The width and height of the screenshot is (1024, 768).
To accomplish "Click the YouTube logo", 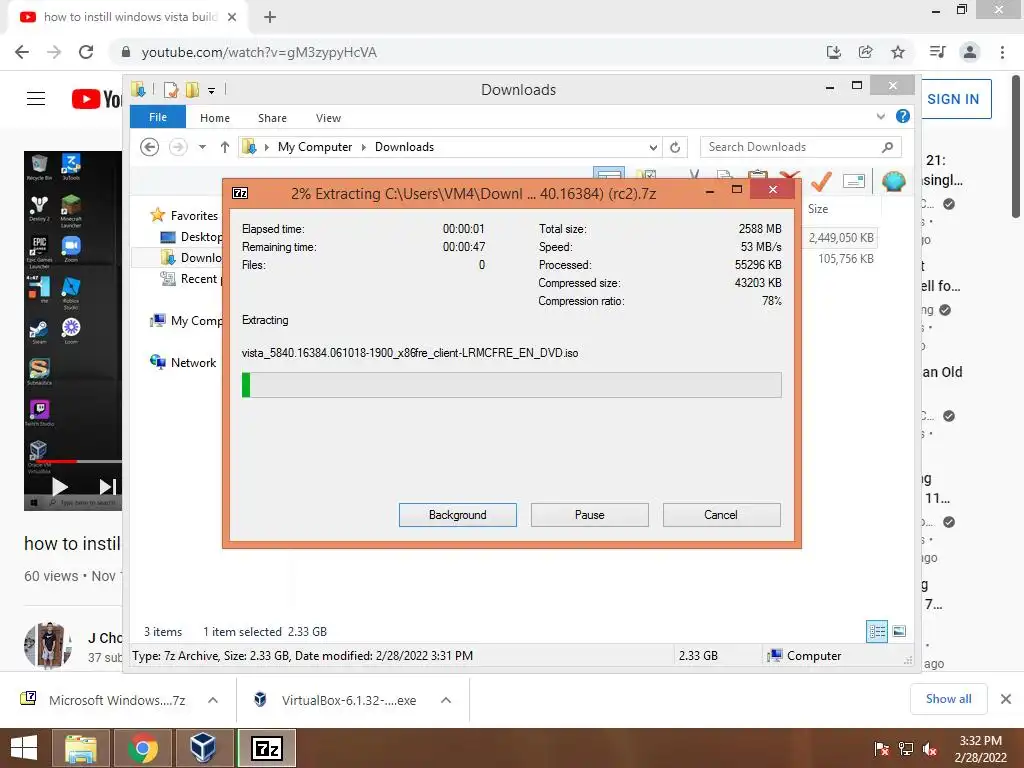I will [x=97, y=99].
